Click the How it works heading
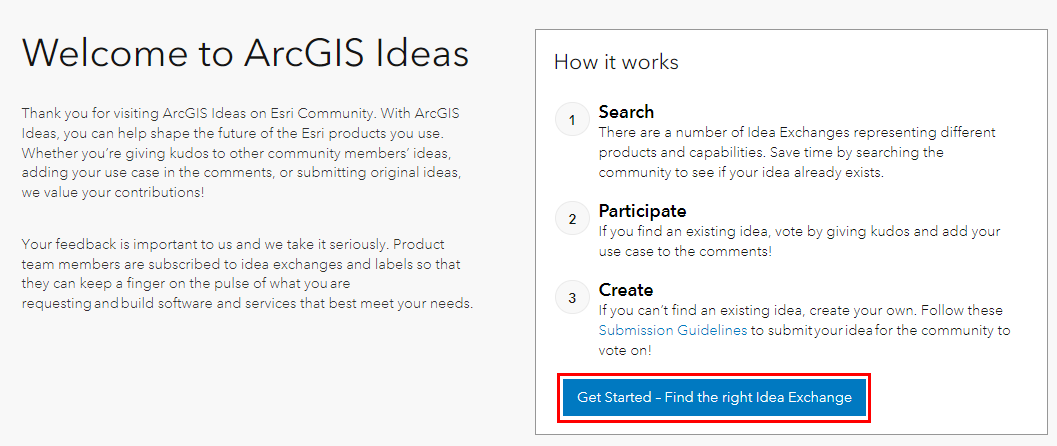 pos(616,62)
